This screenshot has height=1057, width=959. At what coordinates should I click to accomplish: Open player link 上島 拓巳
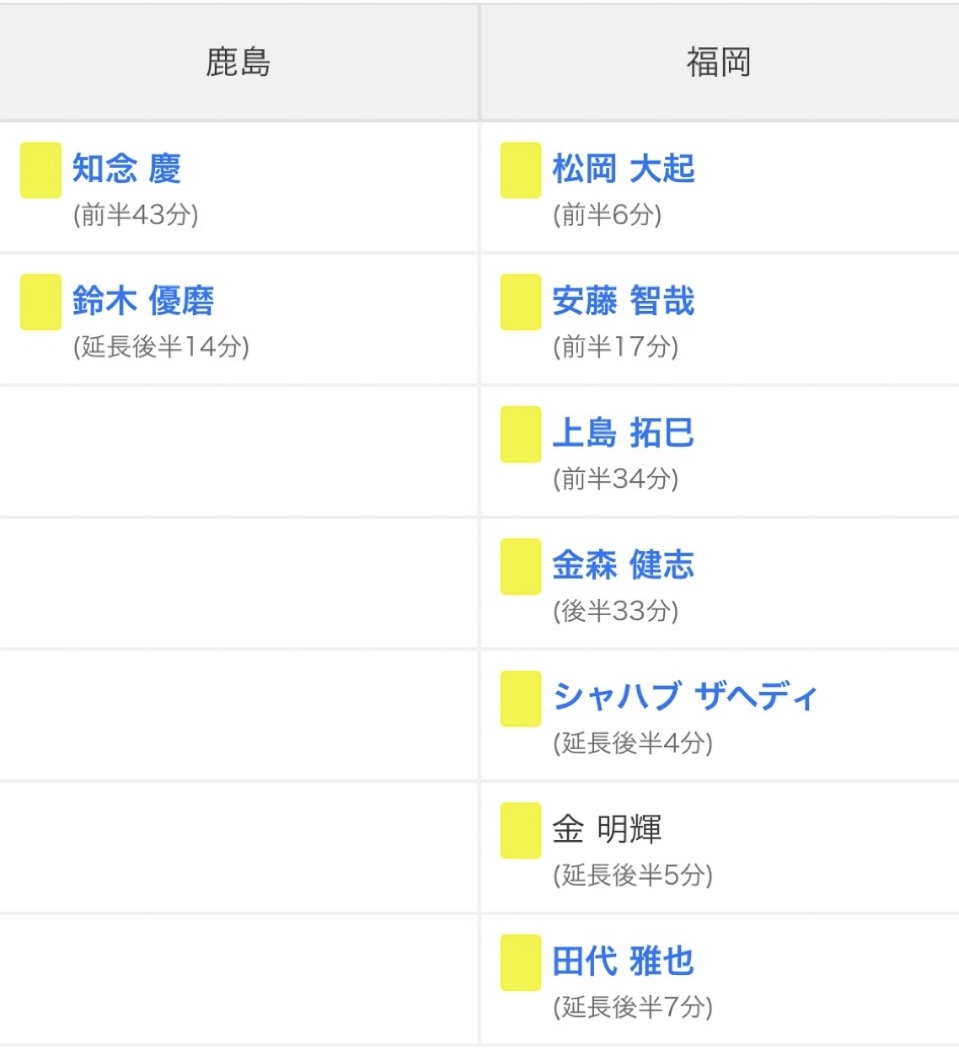[x=623, y=433]
